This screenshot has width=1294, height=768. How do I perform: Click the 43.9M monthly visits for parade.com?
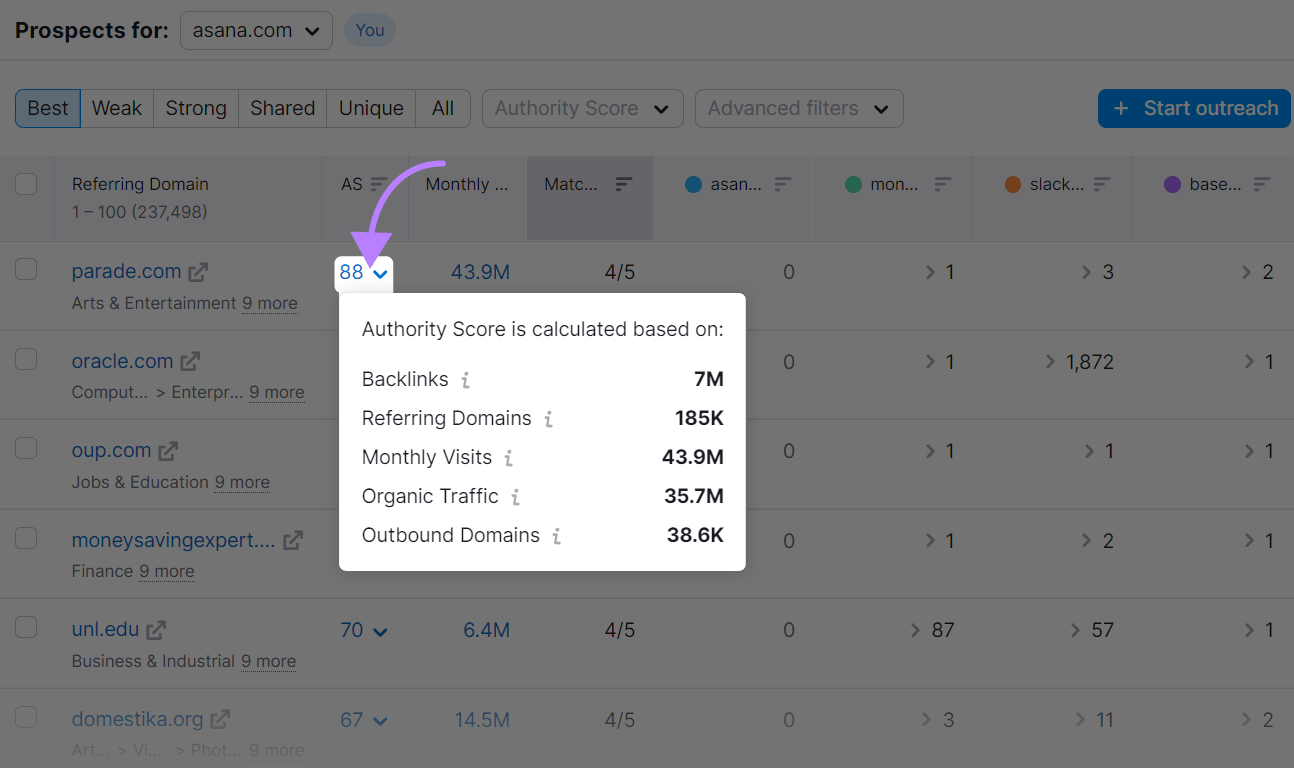point(480,272)
